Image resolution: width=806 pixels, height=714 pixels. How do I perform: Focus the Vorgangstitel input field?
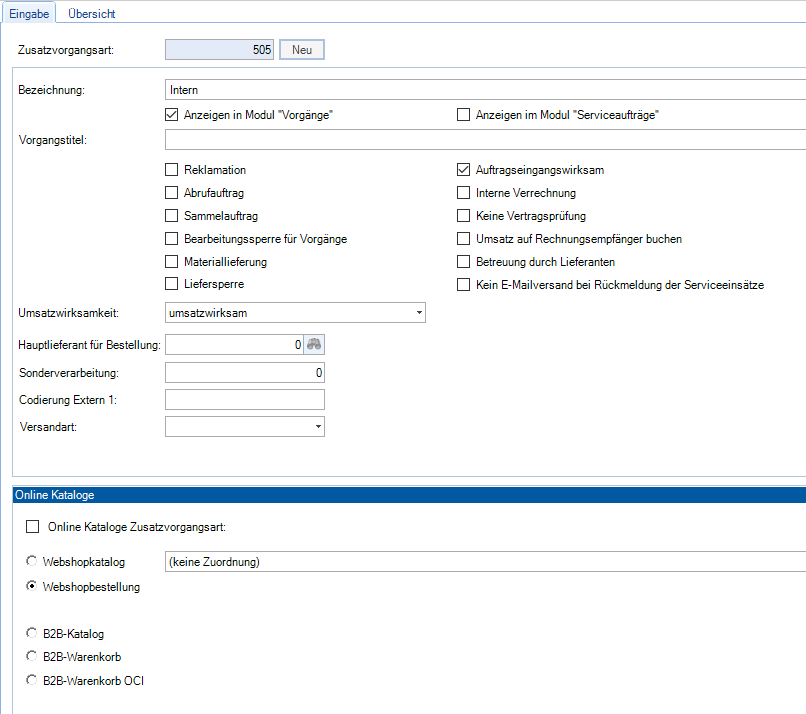pyautogui.click(x=485, y=139)
